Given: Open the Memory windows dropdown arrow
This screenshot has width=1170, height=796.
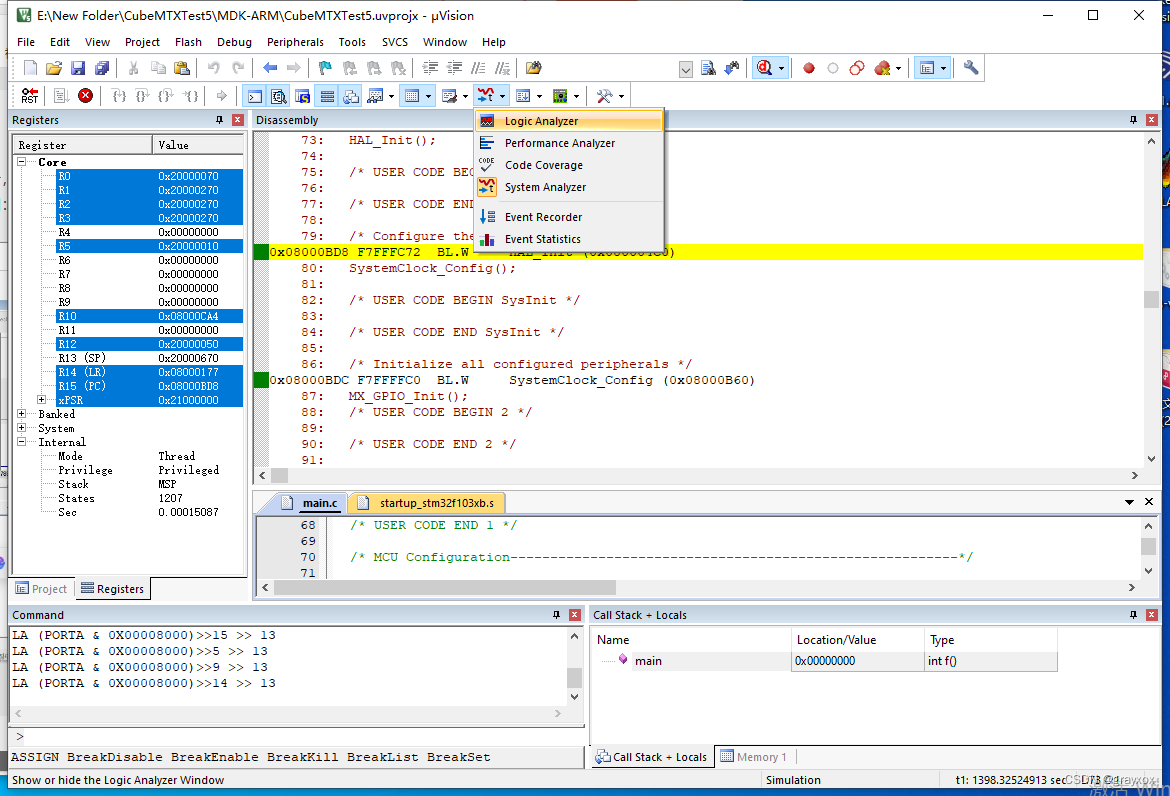Looking at the screenshot, I should (x=428, y=96).
